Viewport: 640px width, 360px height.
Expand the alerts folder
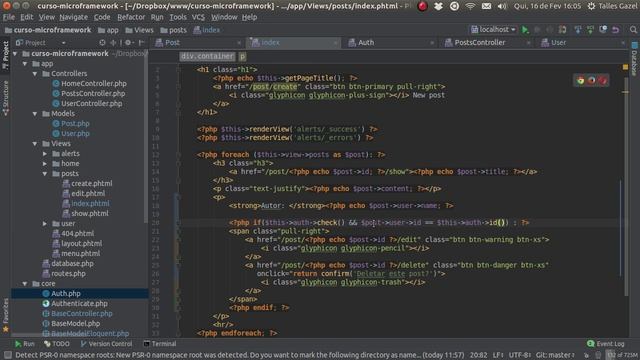click(45, 154)
